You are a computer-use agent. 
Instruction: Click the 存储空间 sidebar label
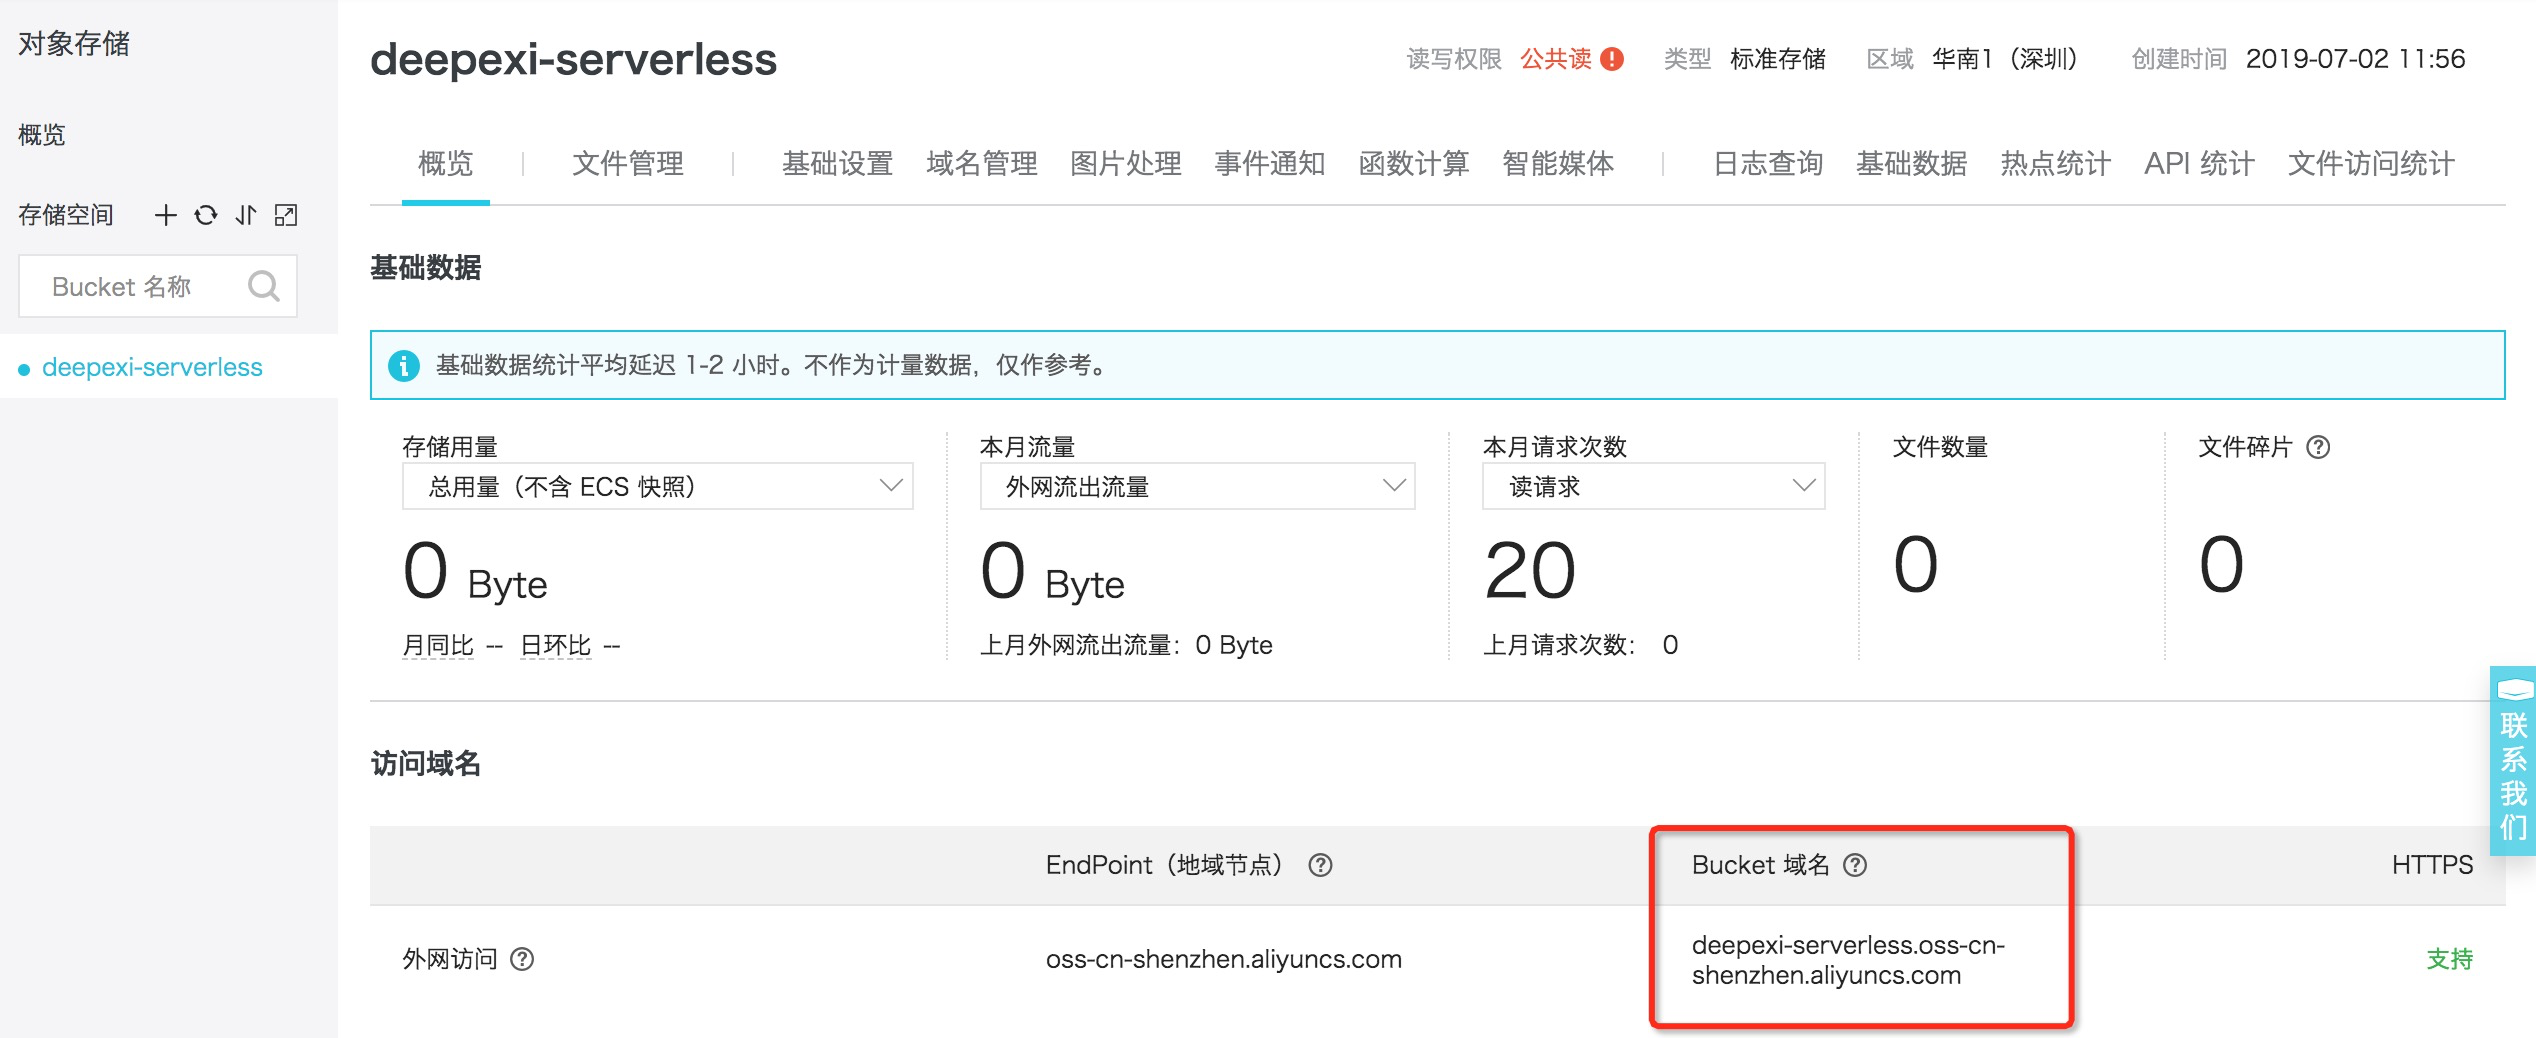(66, 215)
